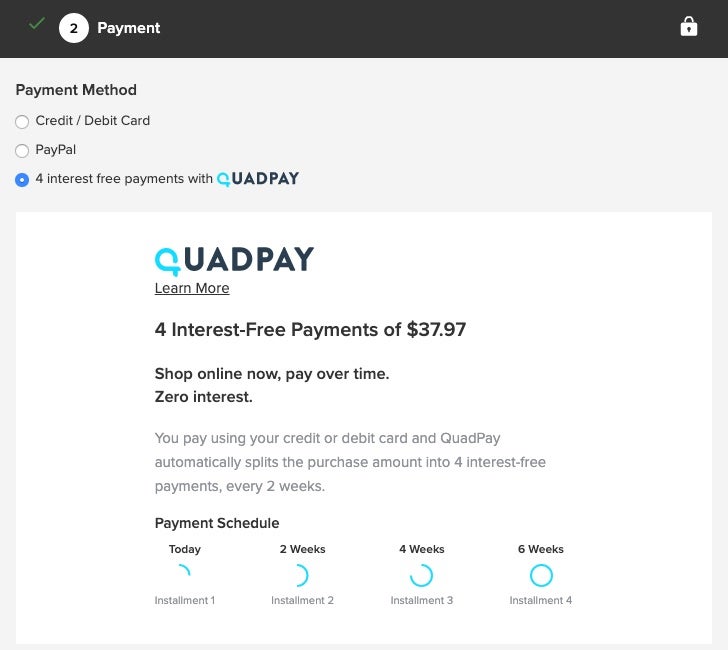Click the Payment step header title
Image resolution: width=728 pixels, height=650 pixels.
128,28
